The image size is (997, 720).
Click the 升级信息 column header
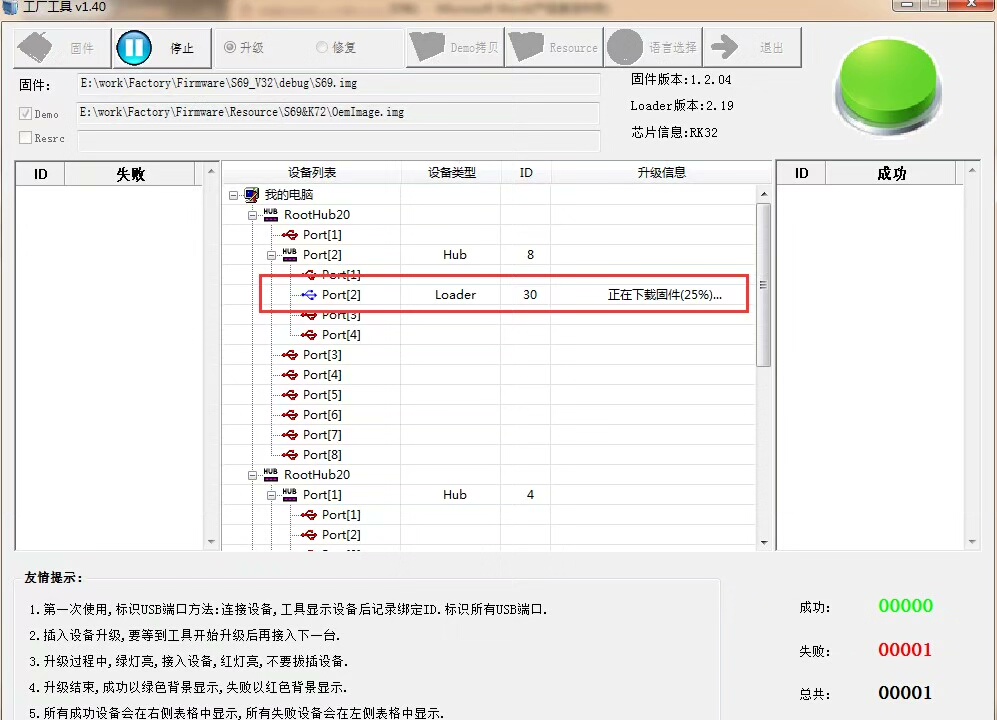[x=661, y=172]
